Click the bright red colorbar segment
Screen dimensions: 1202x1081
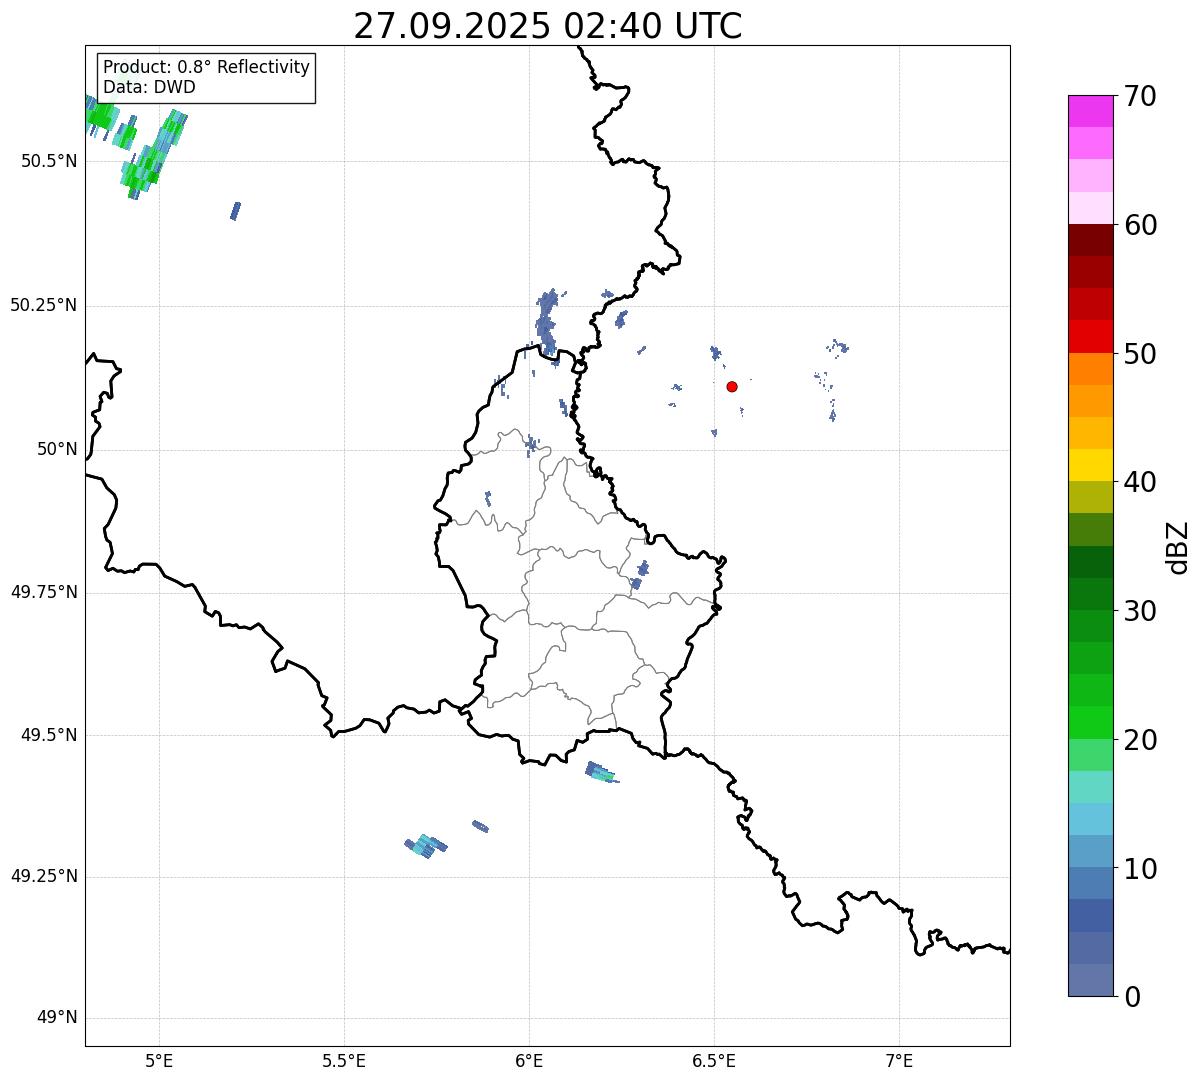[x=1090, y=337]
